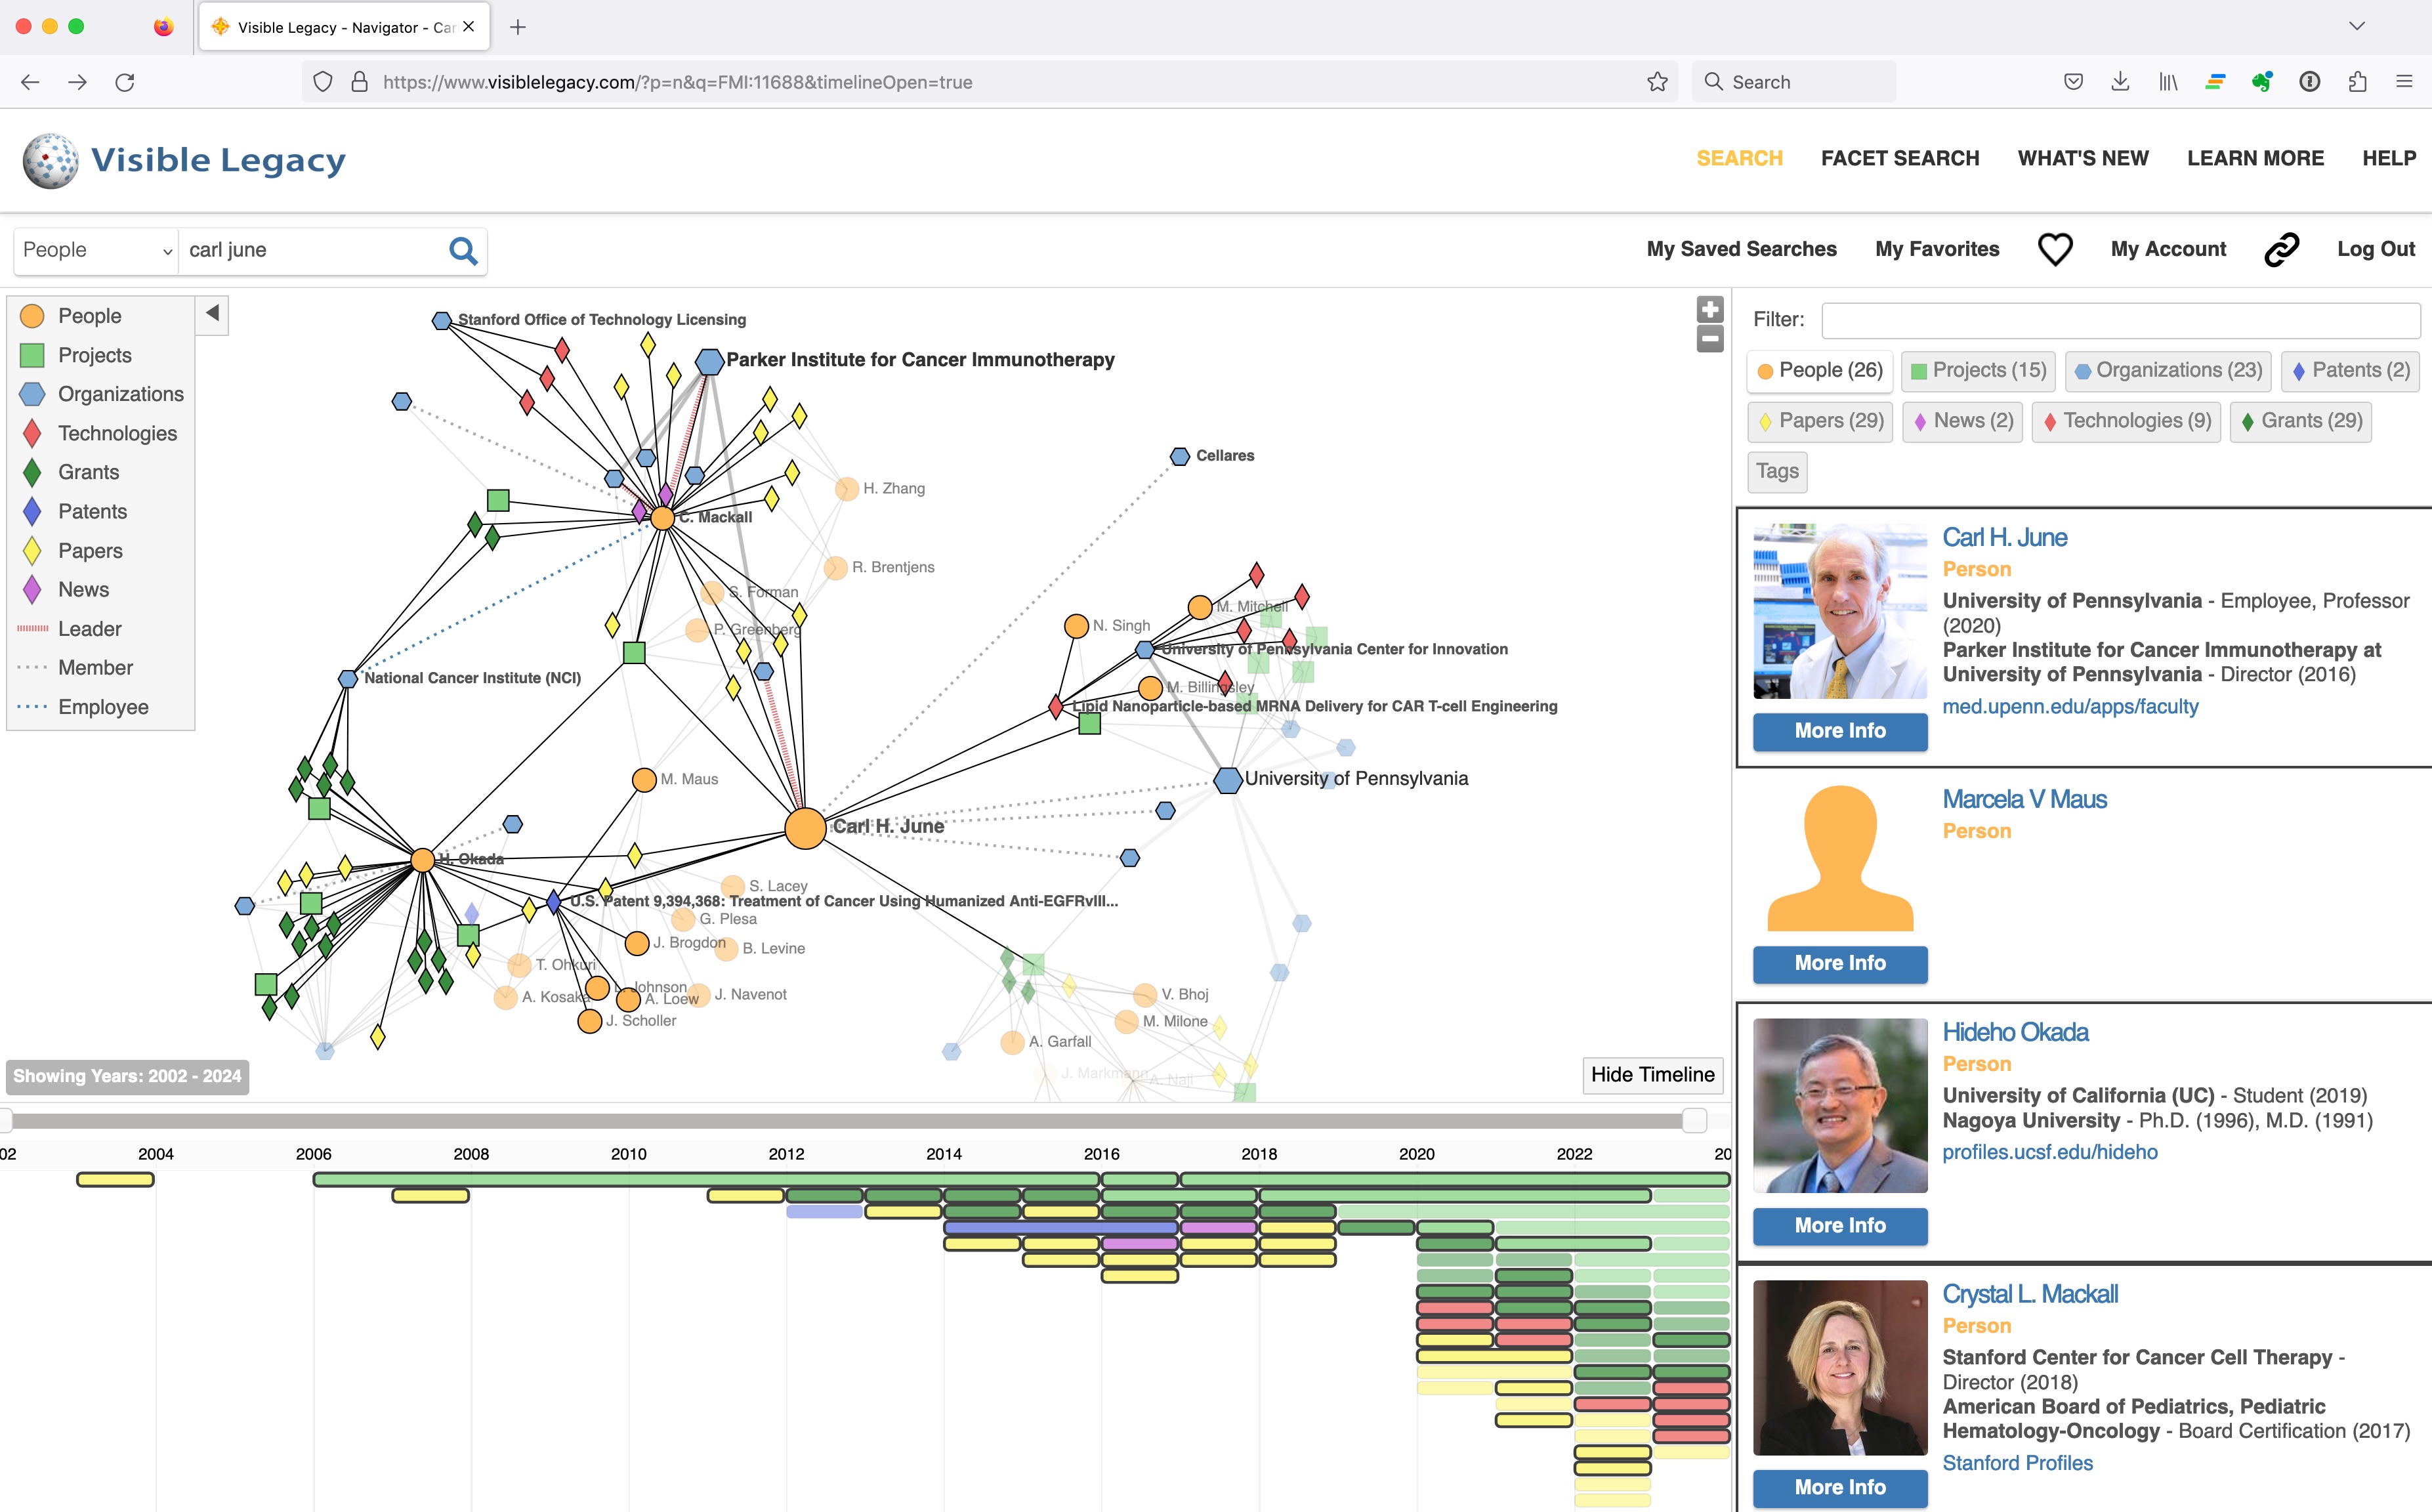Zoom in the graph with plus icon
The height and width of the screenshot is (1512, 2432).
[1710, 310]
